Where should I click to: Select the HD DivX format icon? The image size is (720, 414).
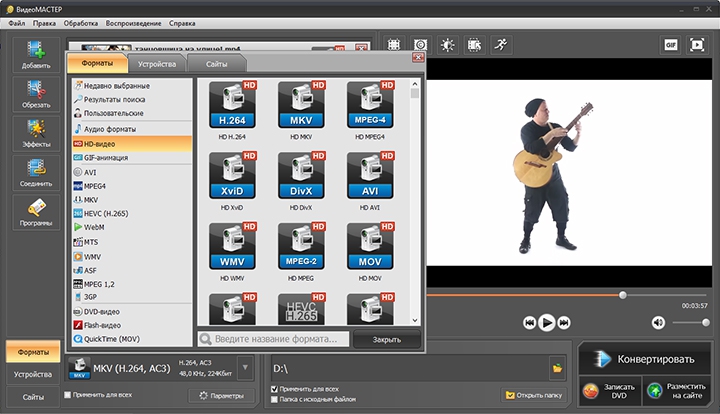click(301, 176)
